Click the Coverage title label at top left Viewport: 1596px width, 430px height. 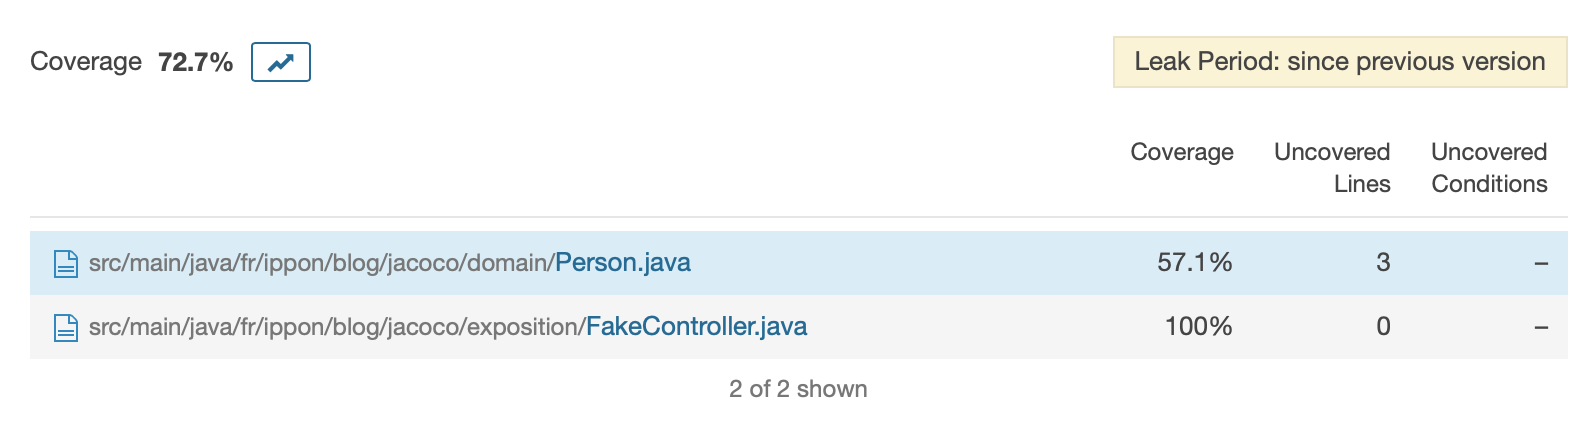click(x=86, y=62)
